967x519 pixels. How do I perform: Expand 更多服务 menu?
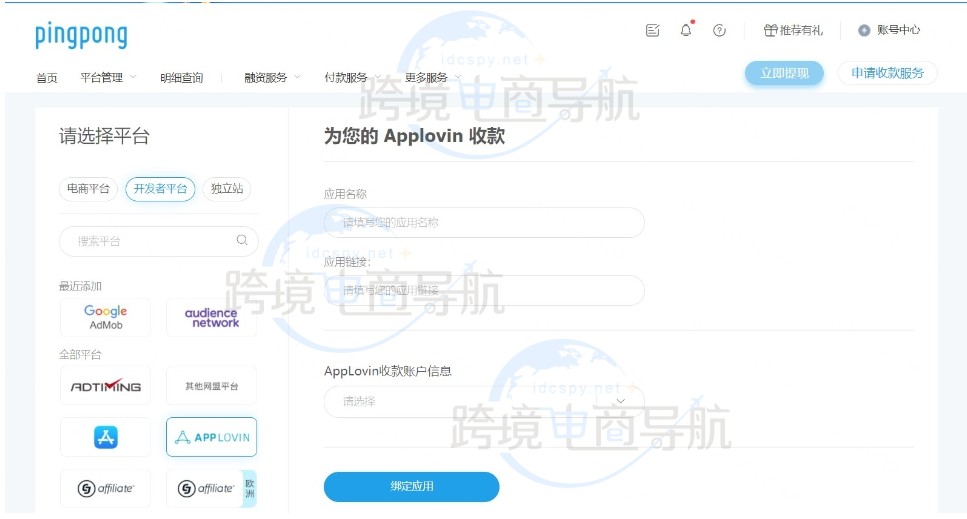(432, 78)
